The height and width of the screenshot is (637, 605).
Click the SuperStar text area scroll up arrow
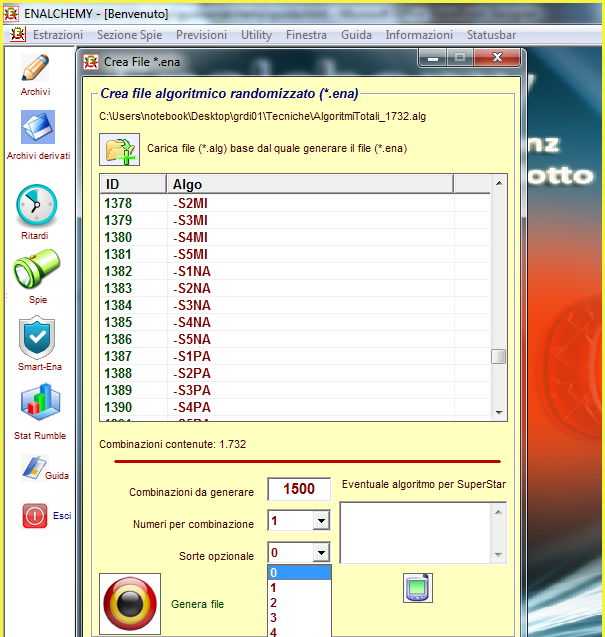point(498,512)
